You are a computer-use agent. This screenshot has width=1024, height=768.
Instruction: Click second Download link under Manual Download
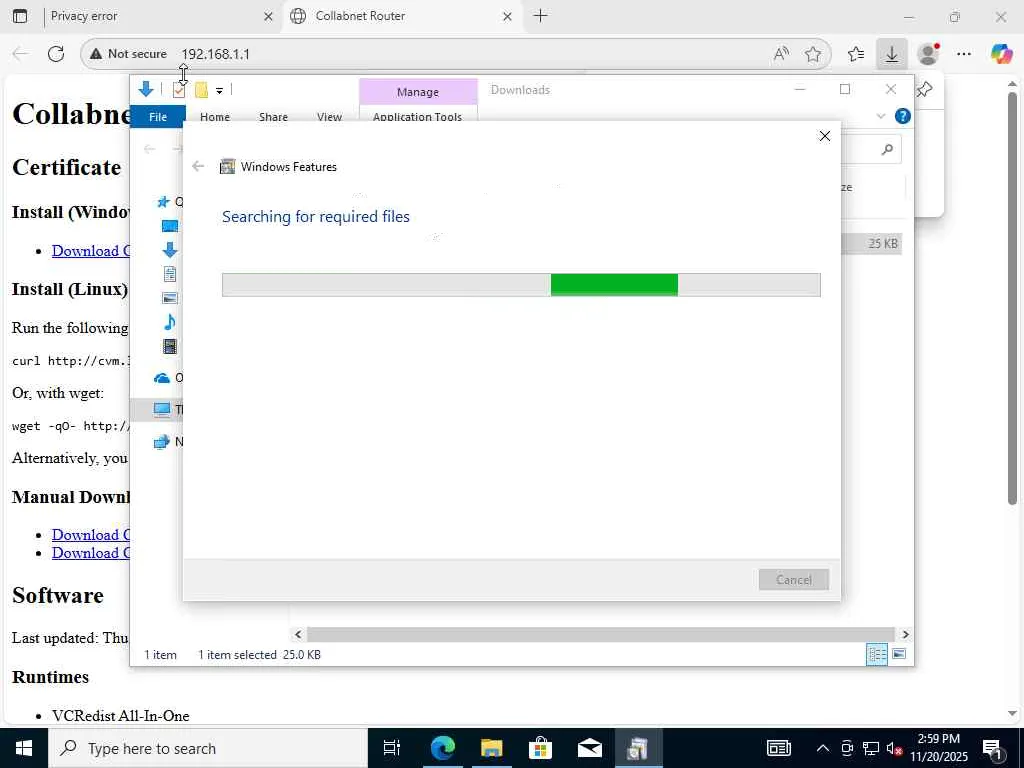coord(90,552)
